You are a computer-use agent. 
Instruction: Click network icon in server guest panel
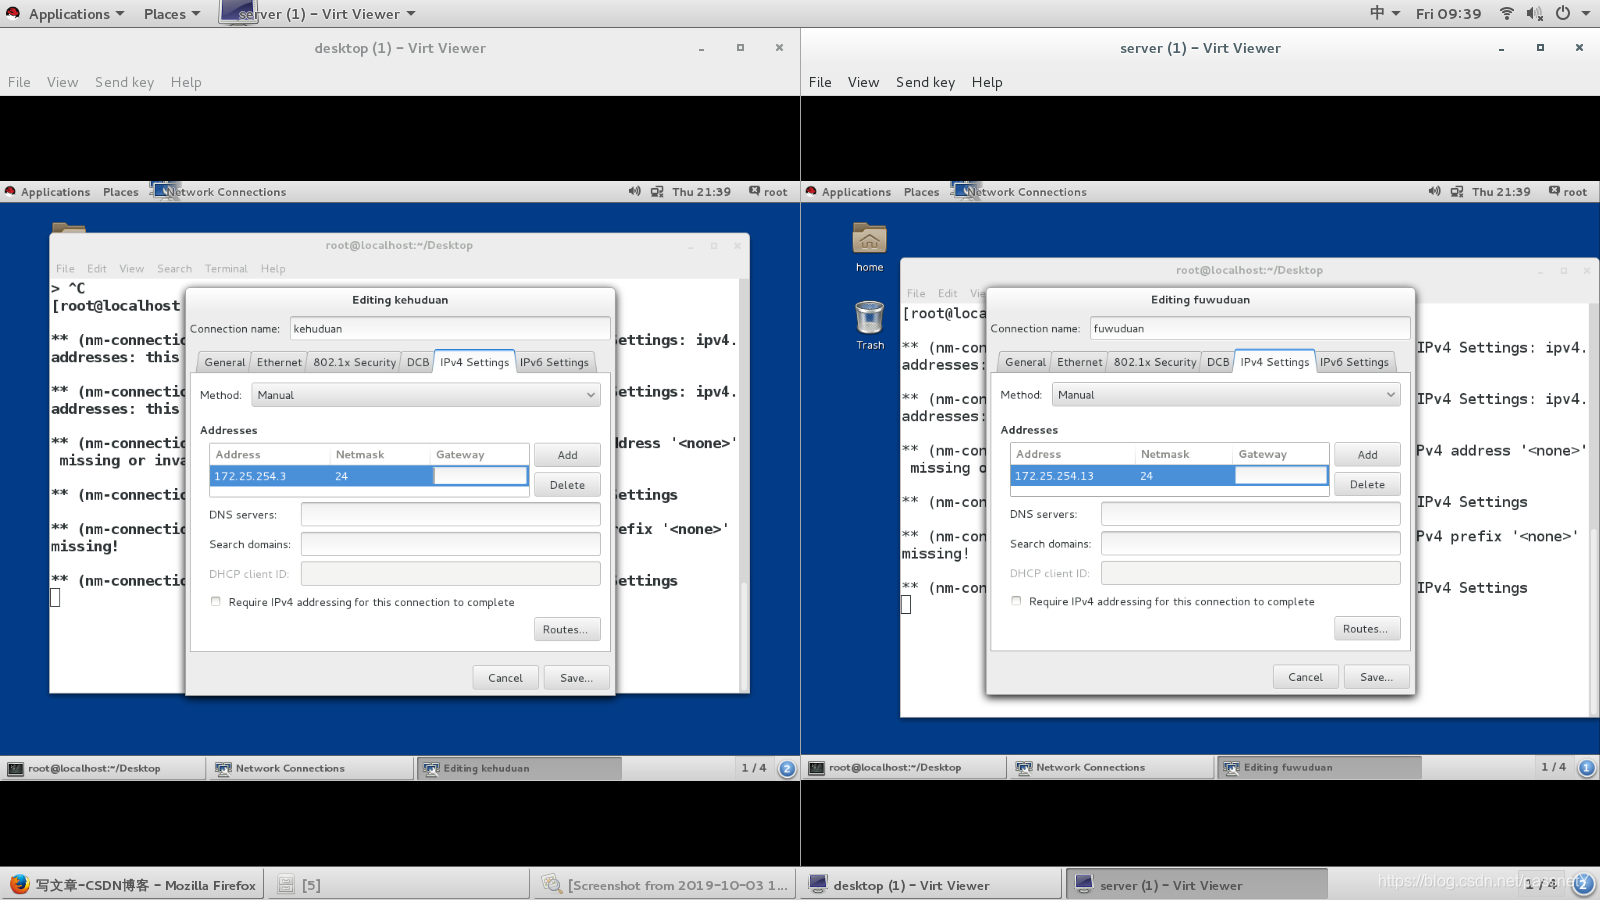1457,191
